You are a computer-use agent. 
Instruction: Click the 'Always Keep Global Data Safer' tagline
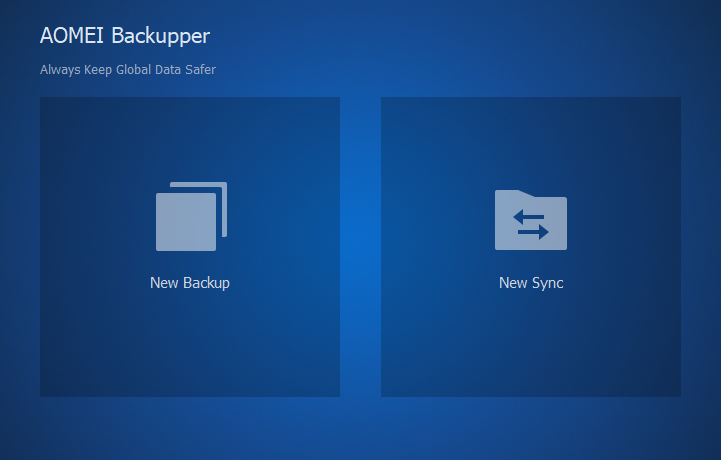tap(128, 70)
